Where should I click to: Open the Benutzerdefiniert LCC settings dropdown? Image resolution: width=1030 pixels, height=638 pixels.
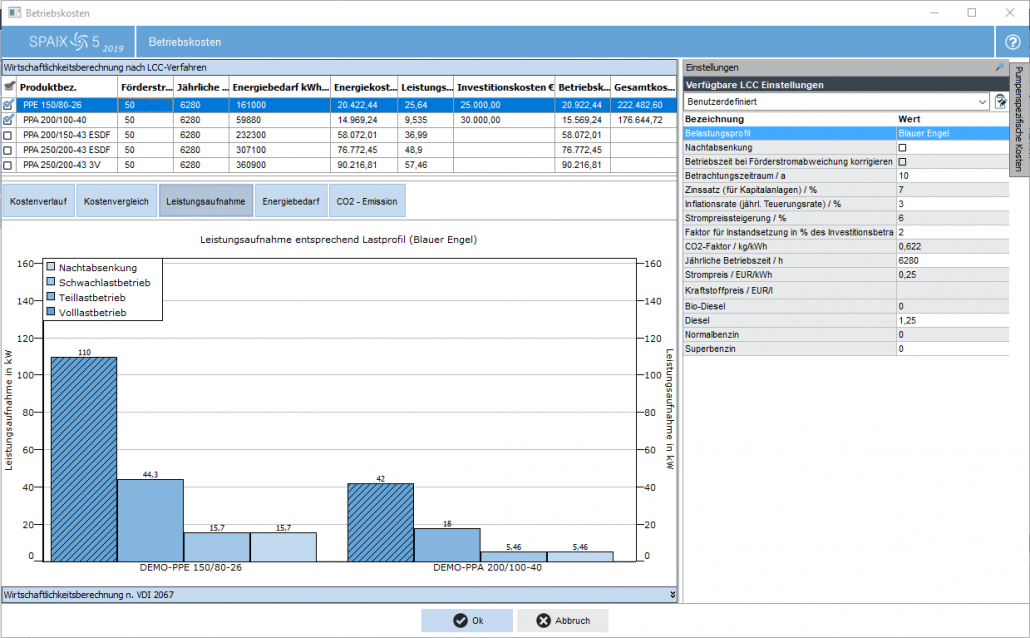(982, 101)
